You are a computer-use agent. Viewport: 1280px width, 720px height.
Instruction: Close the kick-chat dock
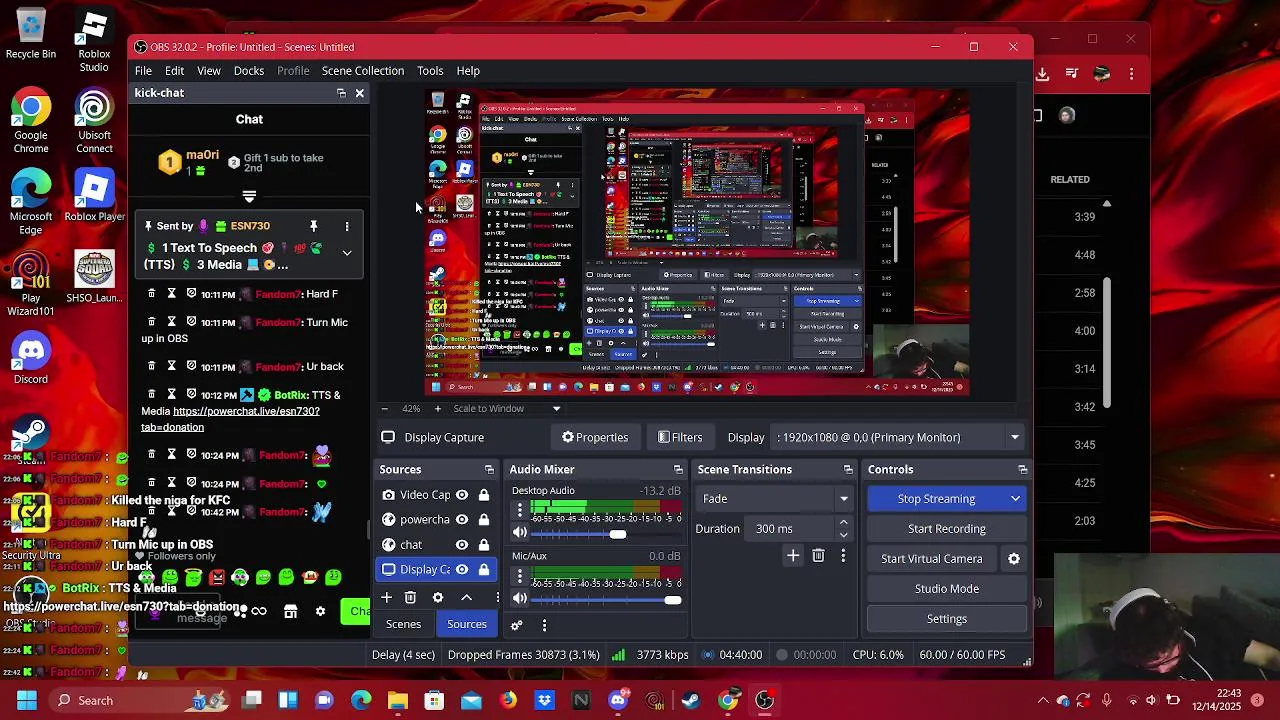(359, 93)
